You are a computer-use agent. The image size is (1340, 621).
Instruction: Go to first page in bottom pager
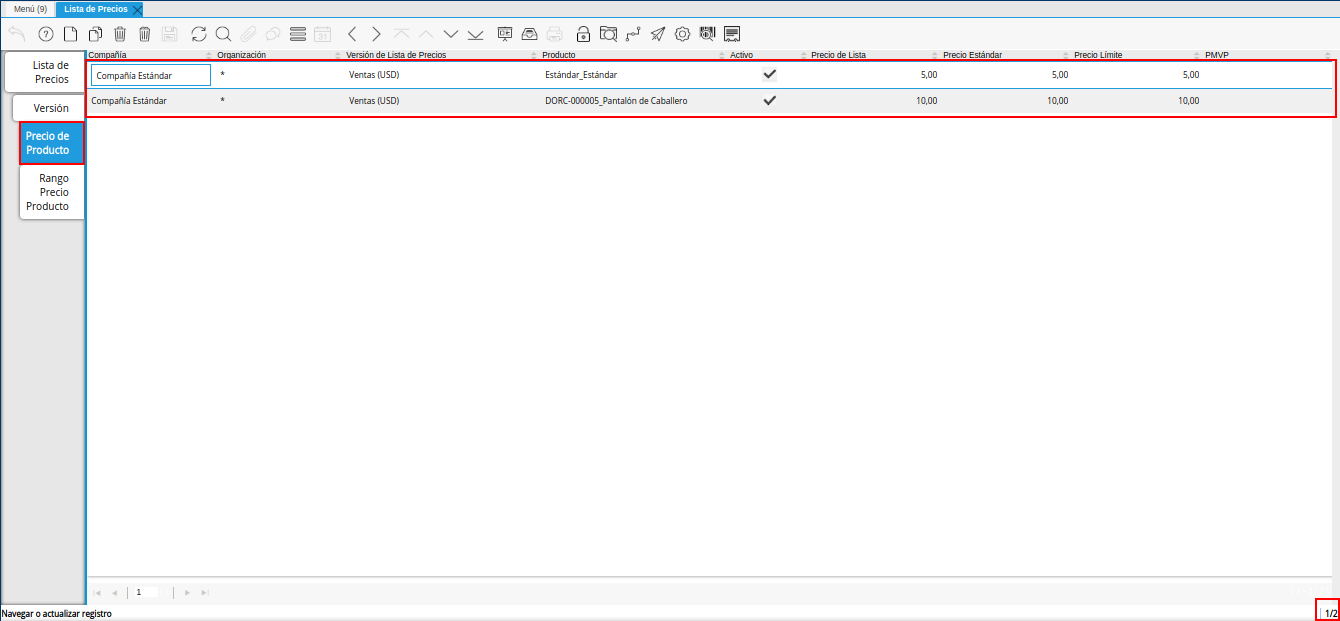97,593
